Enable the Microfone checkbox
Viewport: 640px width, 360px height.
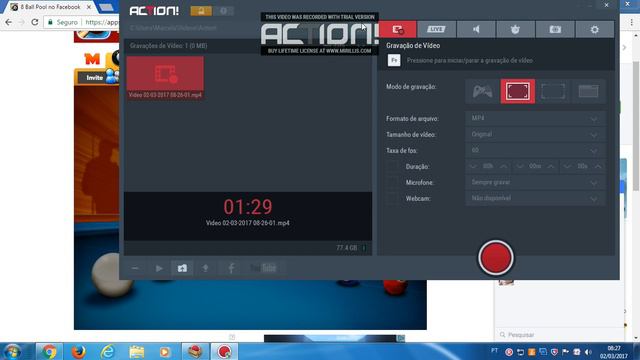point(392,182)
